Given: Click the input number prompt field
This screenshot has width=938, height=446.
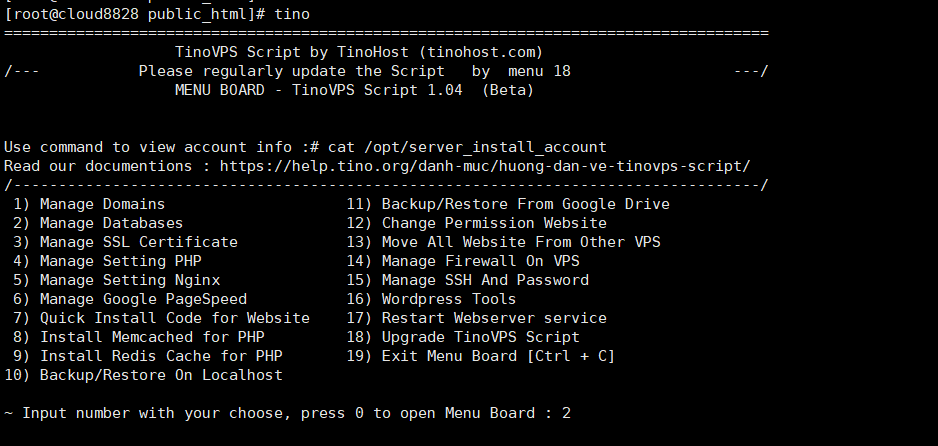Looking at the screenshot, I should point(287,414).
